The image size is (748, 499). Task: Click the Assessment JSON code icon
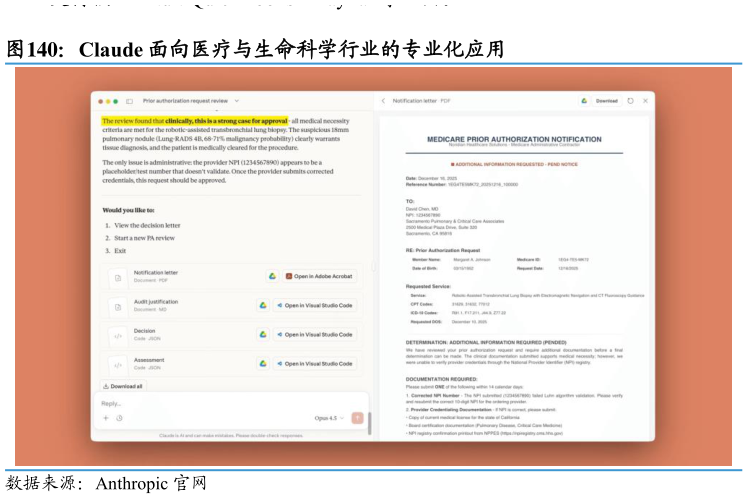click(118, 365)
